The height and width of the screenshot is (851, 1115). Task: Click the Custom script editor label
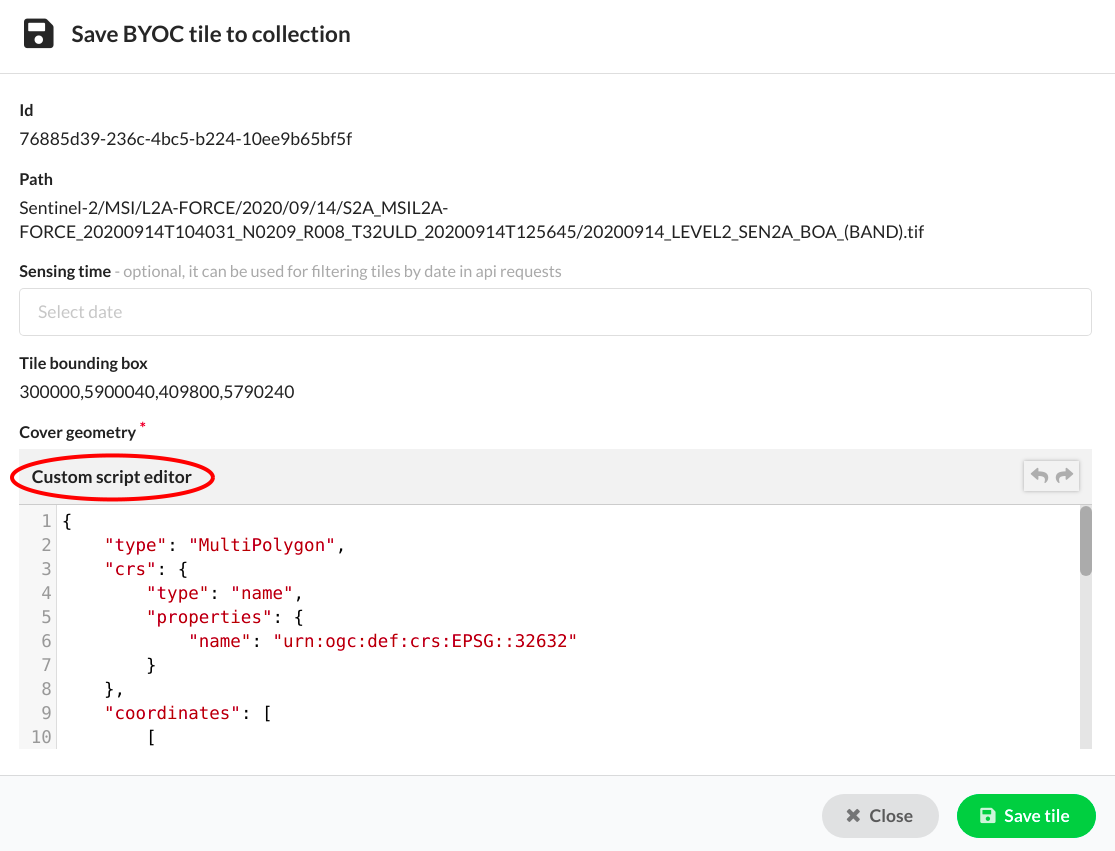[112, 476]
